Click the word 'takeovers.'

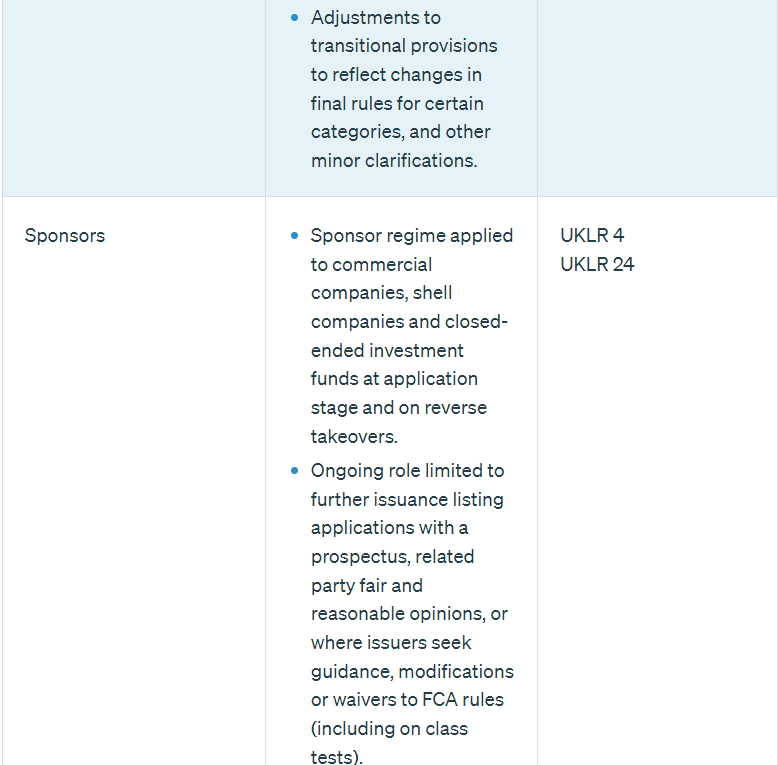point(354,437)
